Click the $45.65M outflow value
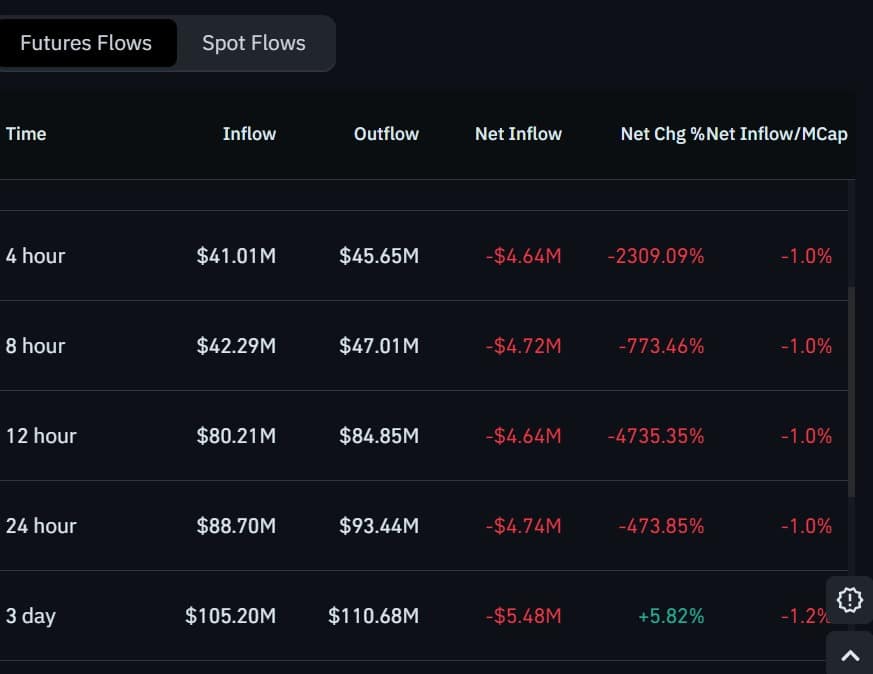Image resolution: width=873 pixels, height=674 pixels. [x=379, y=256]
